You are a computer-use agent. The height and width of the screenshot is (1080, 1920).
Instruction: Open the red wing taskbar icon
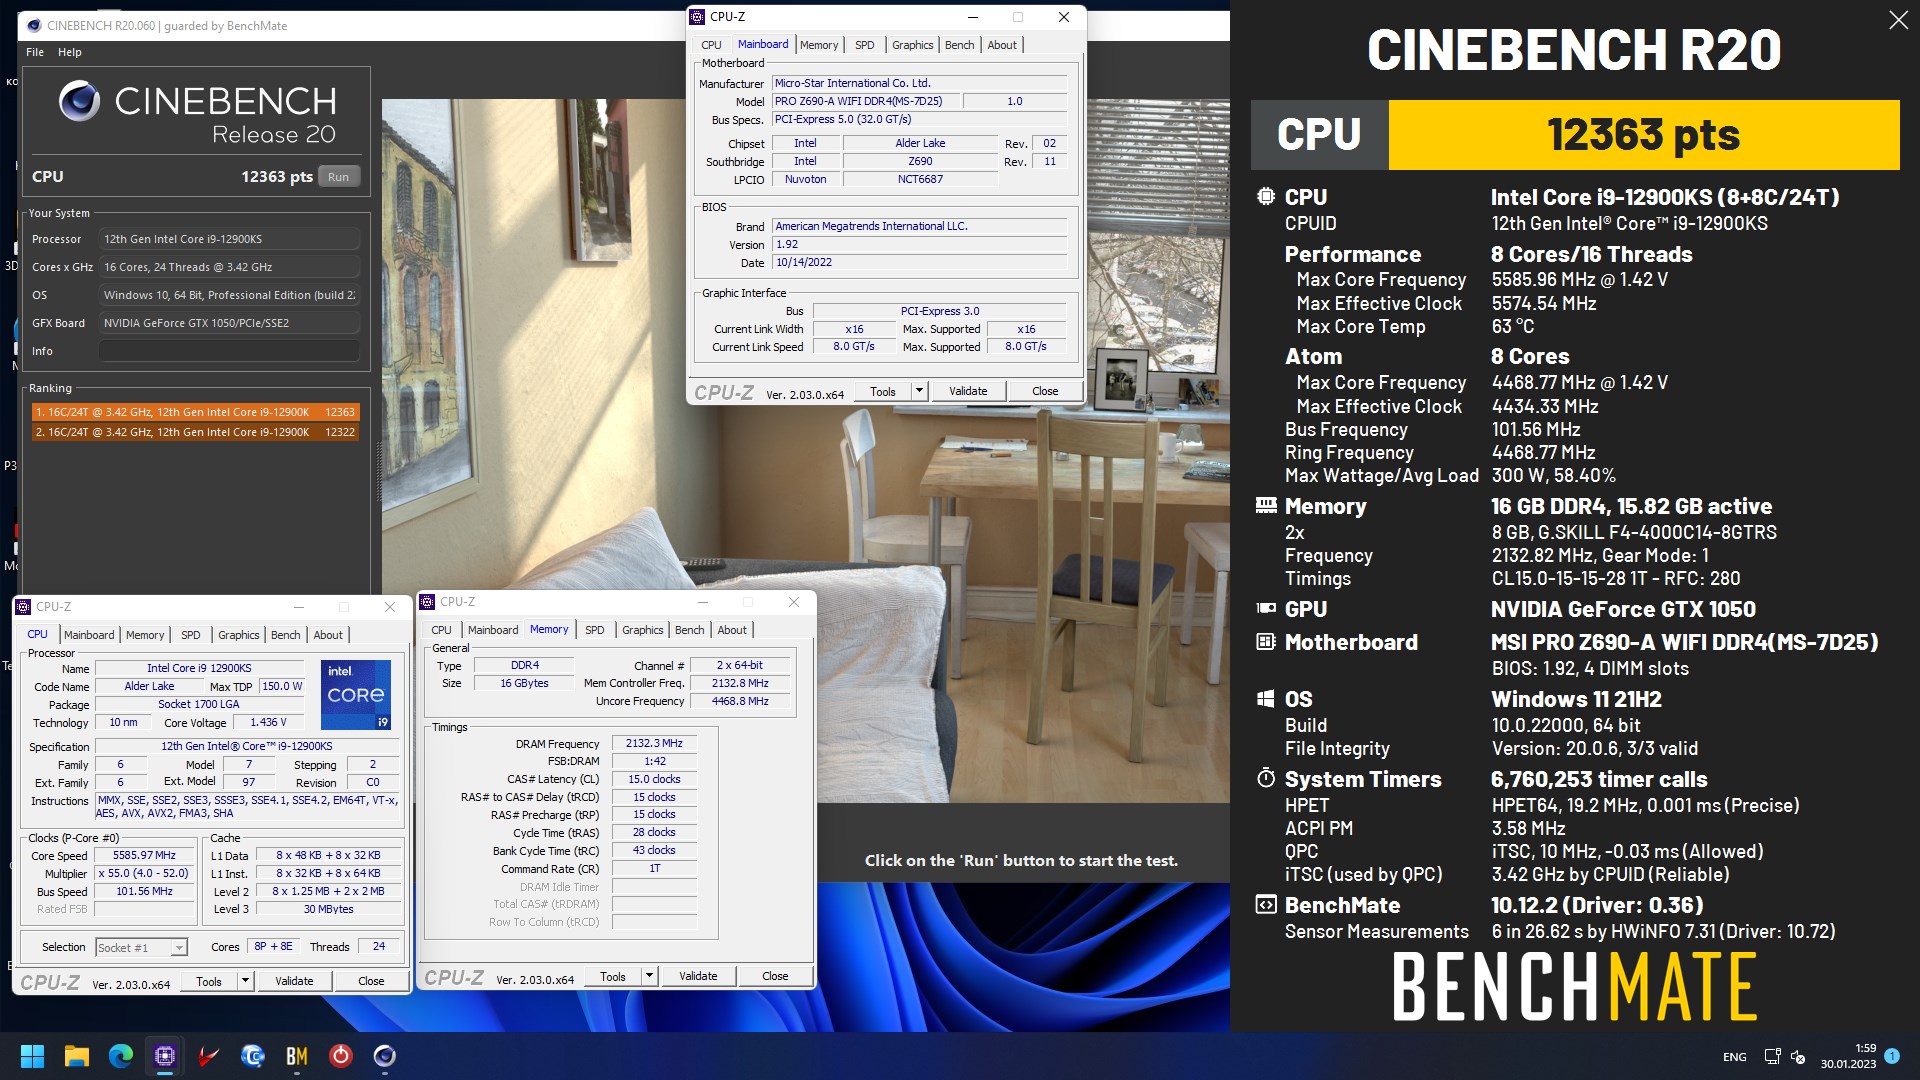tap(209, 1056)
